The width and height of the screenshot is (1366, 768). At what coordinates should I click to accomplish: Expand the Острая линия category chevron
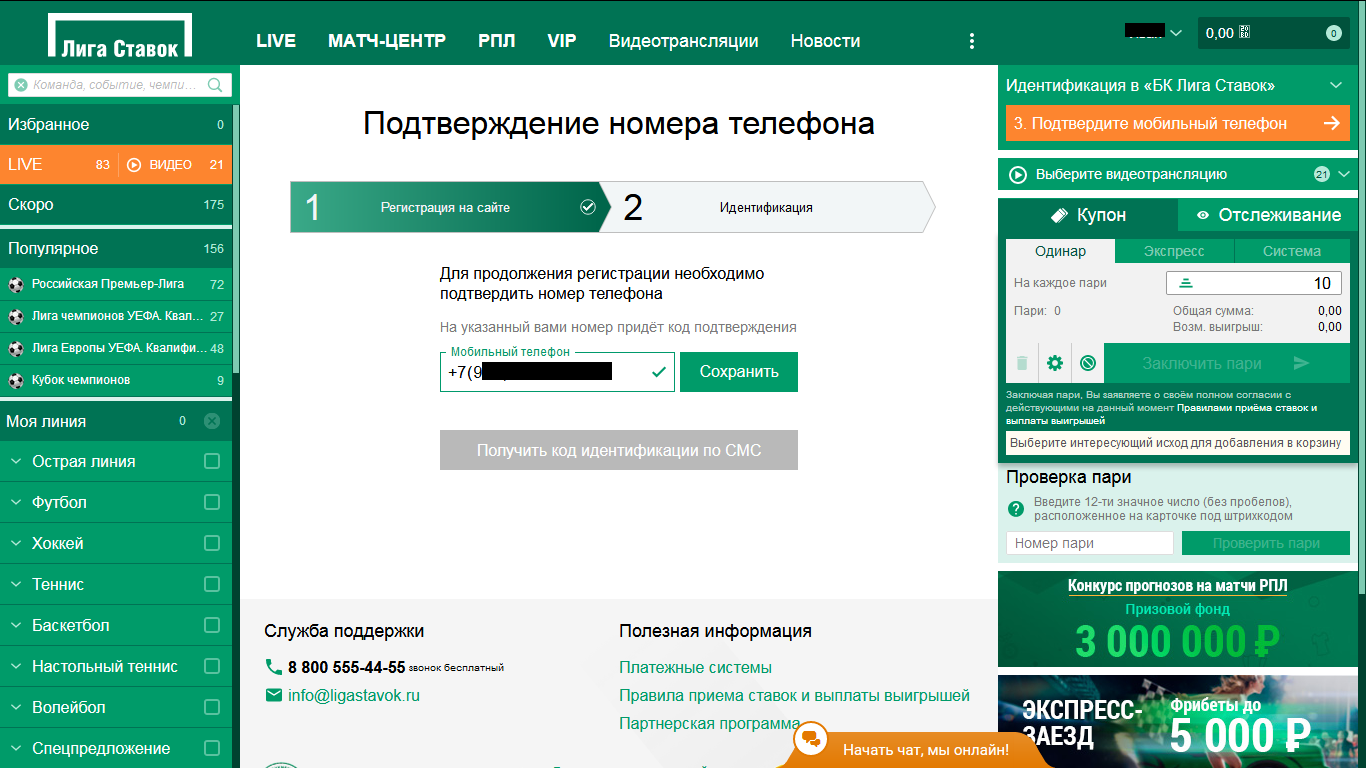[x=15, y=461]
